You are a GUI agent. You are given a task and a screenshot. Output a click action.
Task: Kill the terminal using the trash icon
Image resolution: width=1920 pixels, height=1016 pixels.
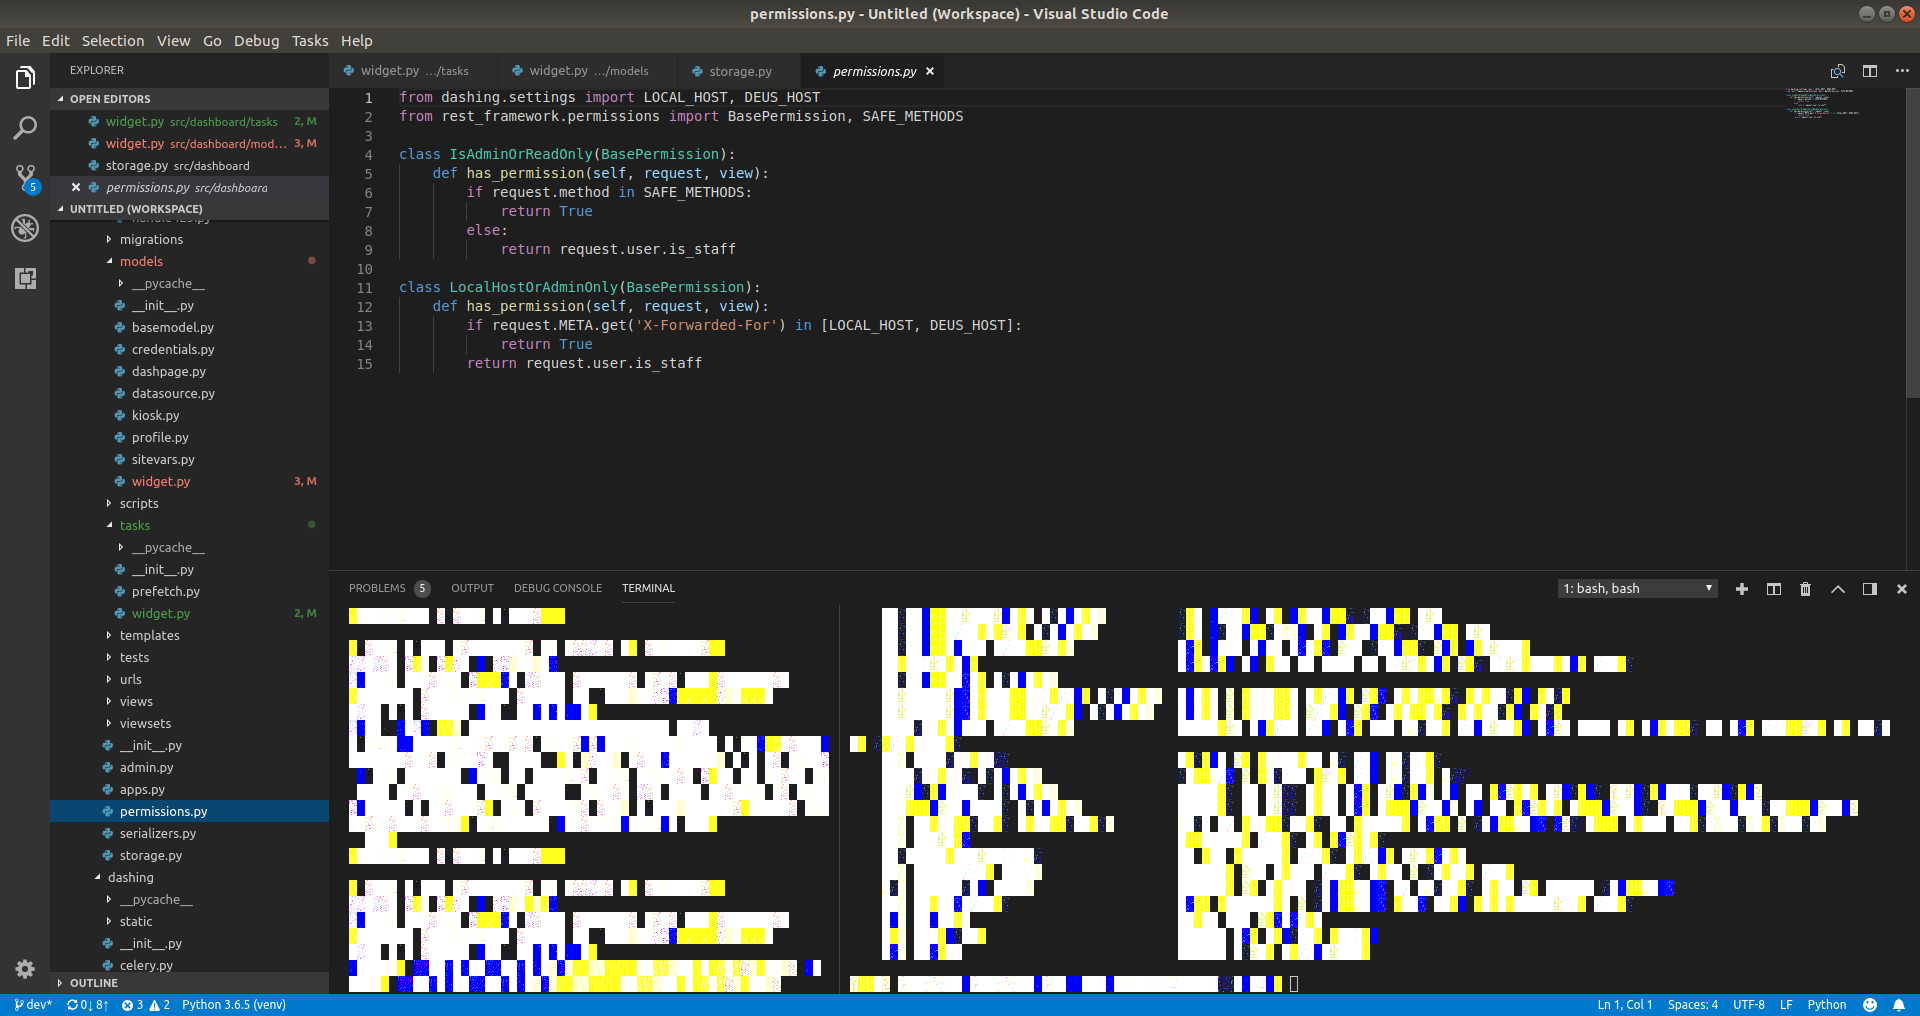click(1804, 589)
